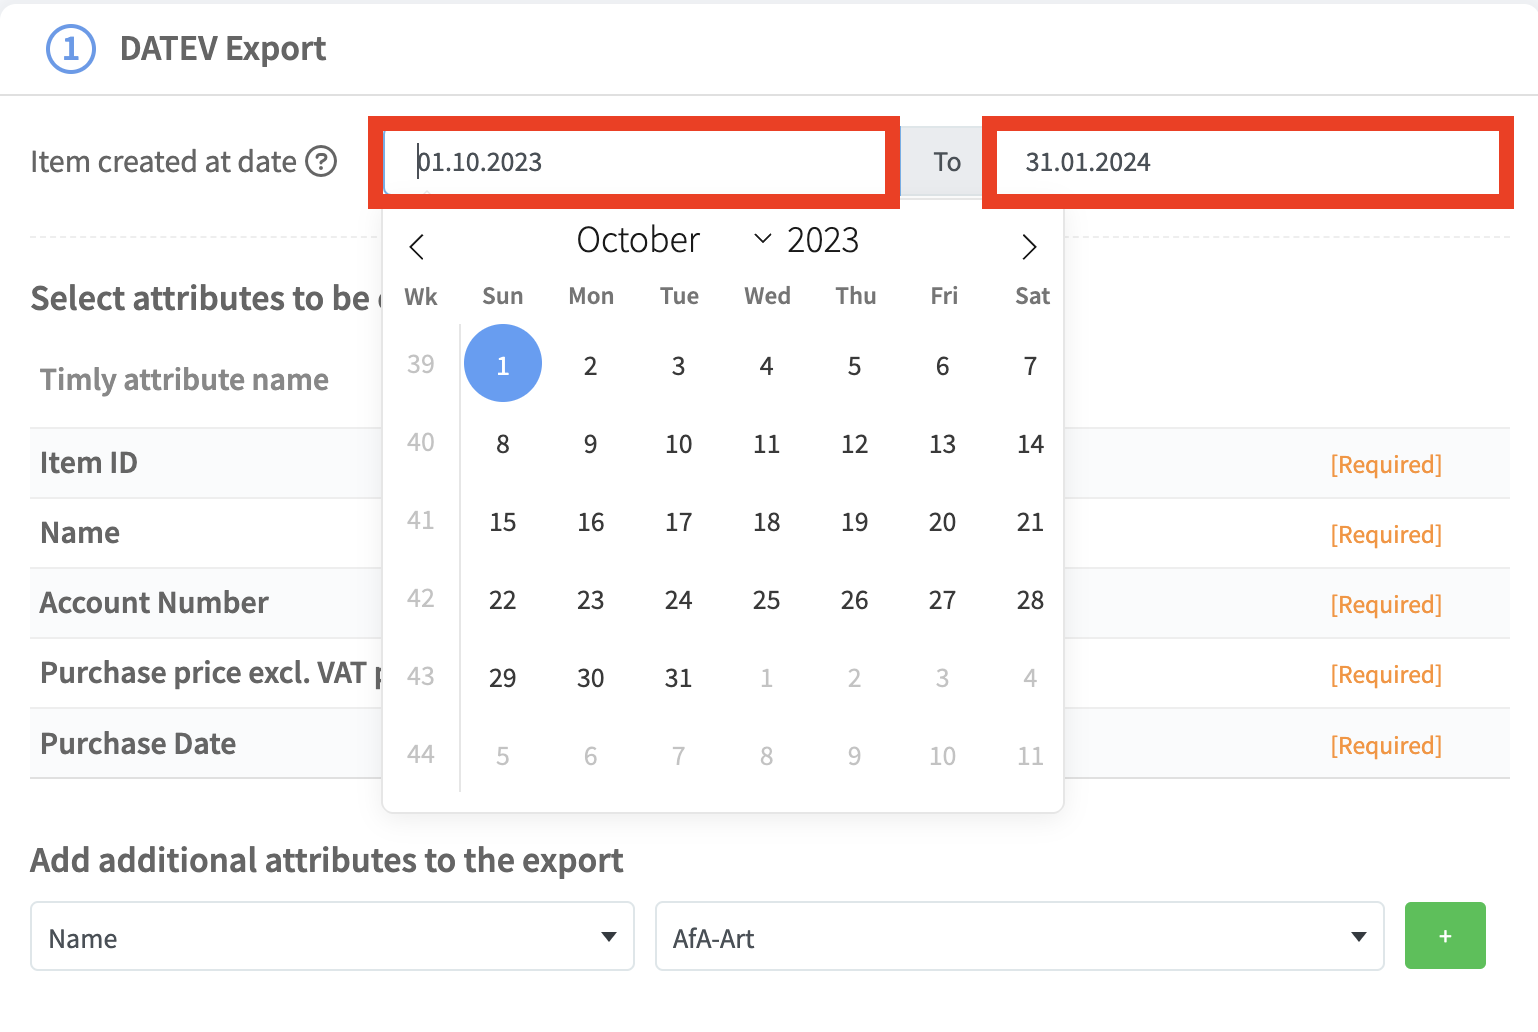Click the Account Number attribute row
The height and width of the screenshot is (1032, 1538).
(x=770, y=603)
